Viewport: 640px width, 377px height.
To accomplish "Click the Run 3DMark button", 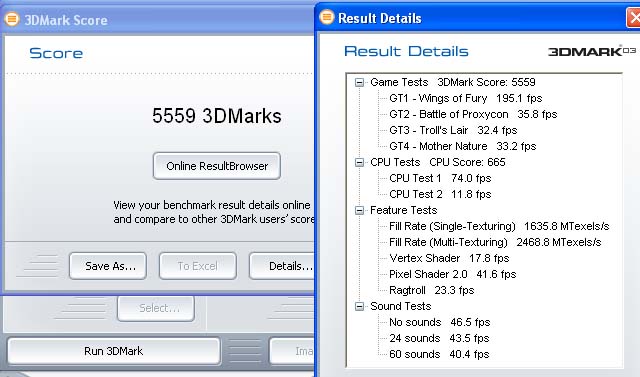I will click(x=113, y=351).
